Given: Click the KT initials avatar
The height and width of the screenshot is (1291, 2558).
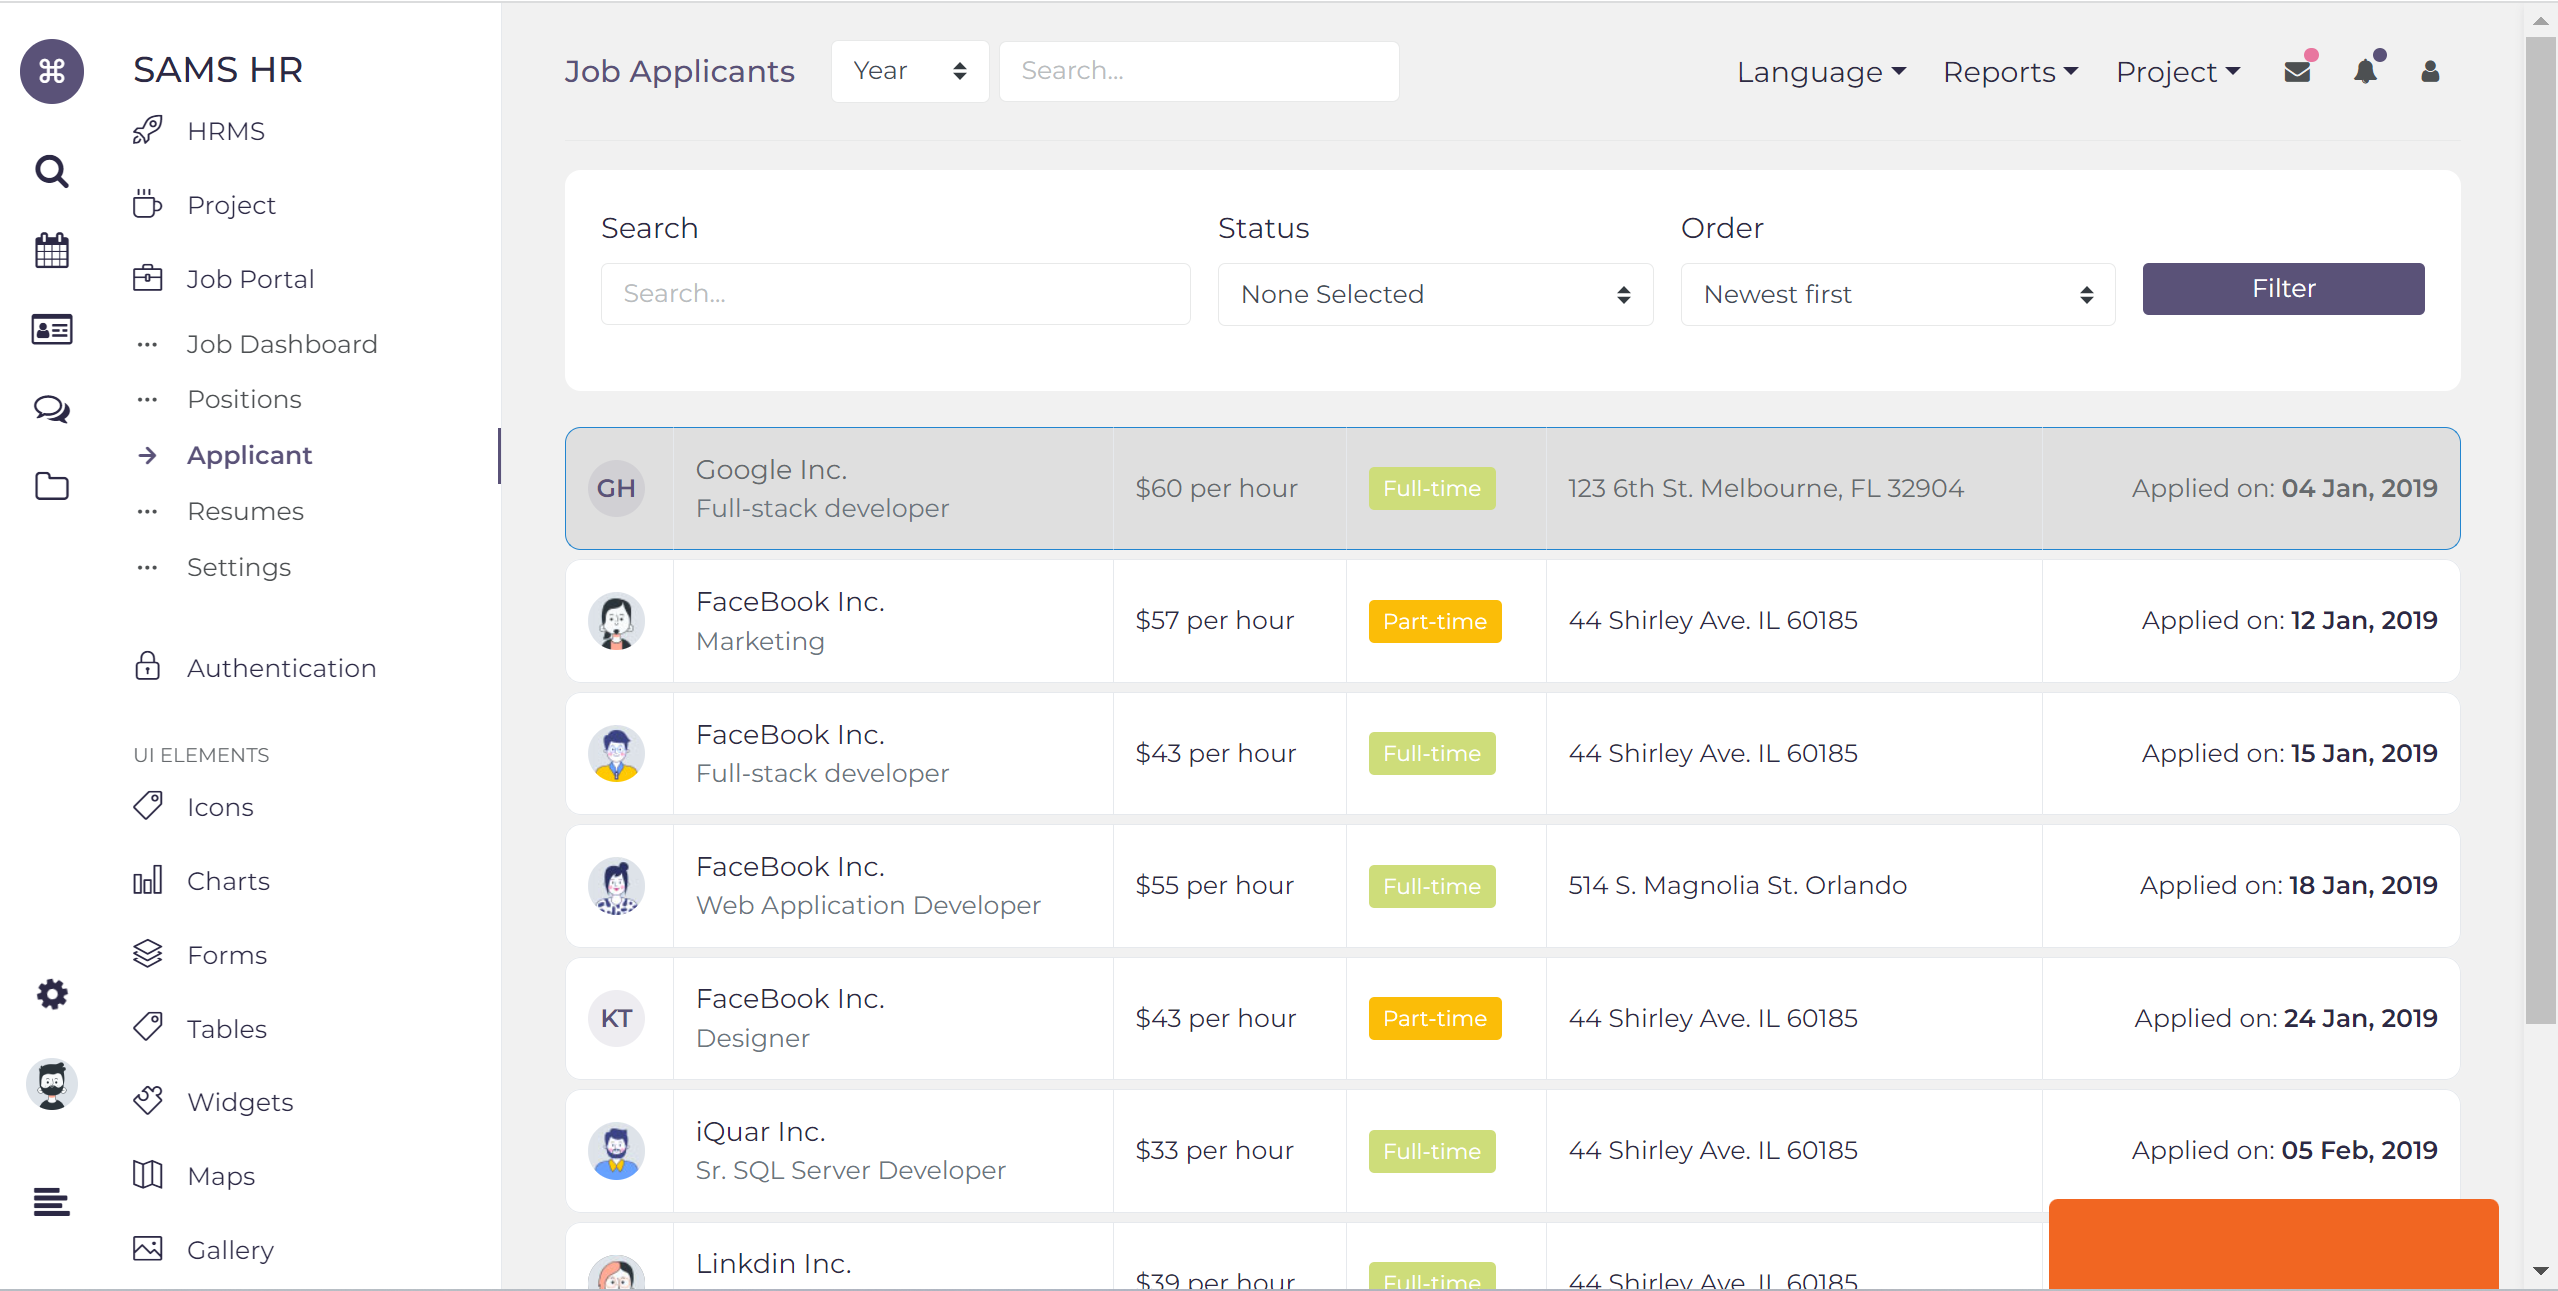Looking at the screenshot, I should pos(616,1018).
